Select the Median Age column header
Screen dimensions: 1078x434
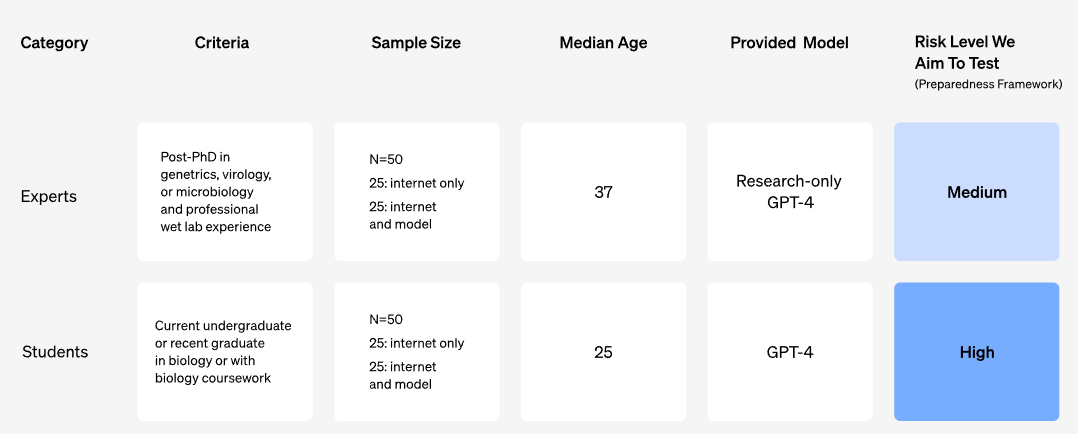[x=603, y=43]
